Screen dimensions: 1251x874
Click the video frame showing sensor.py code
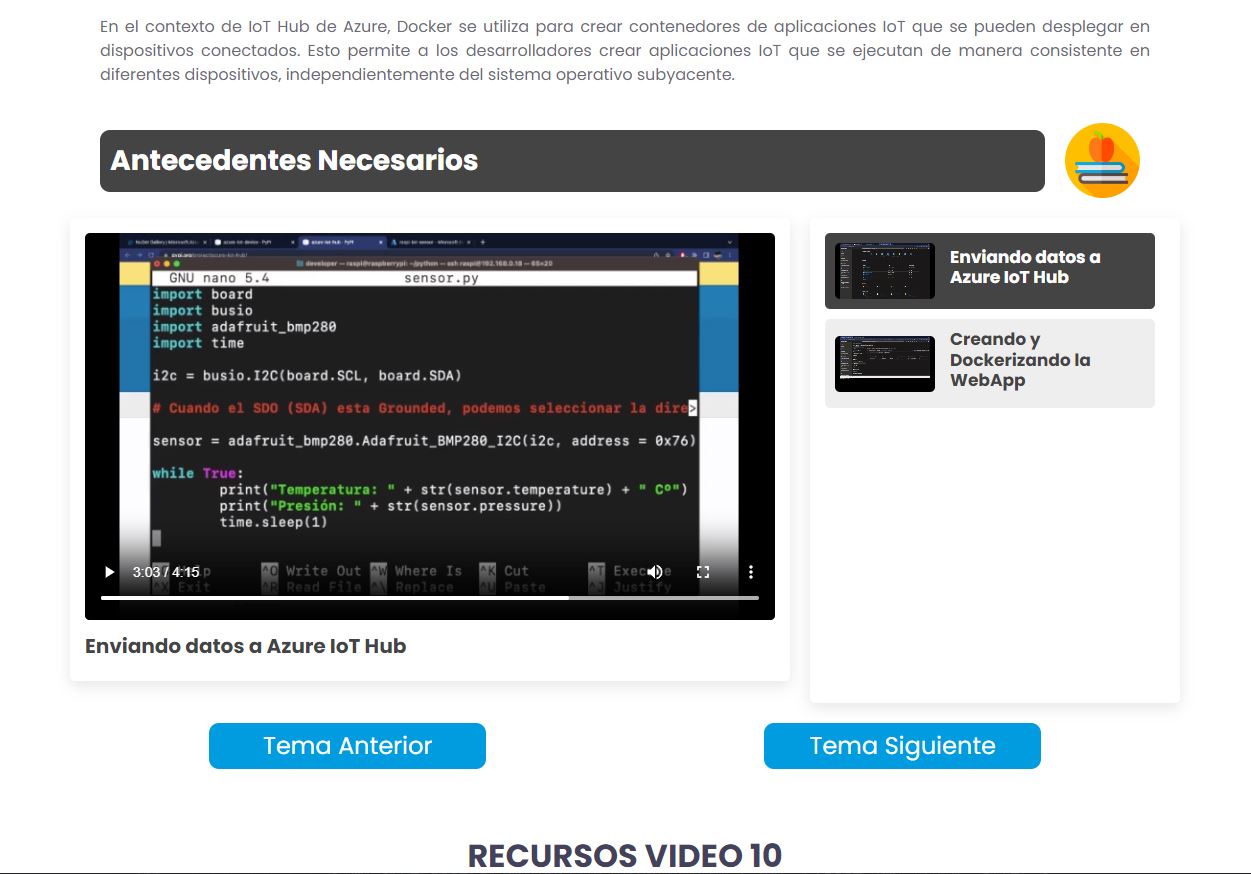pos(429,400)
